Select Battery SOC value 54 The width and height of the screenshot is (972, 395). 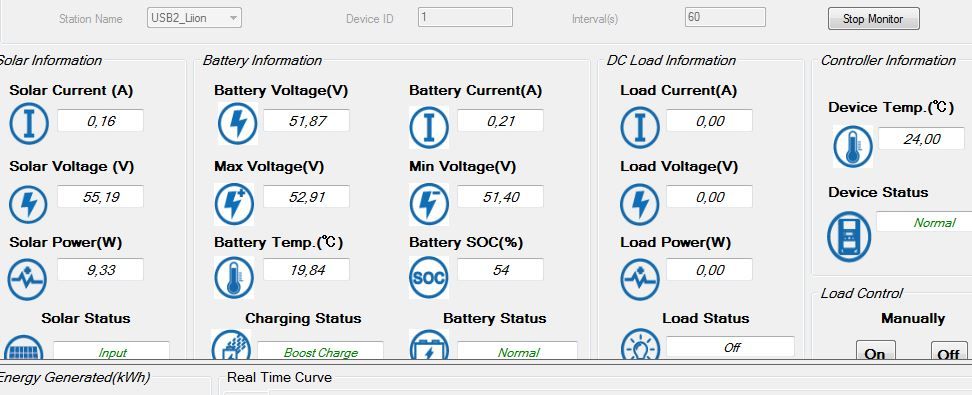tap(500, 270)
